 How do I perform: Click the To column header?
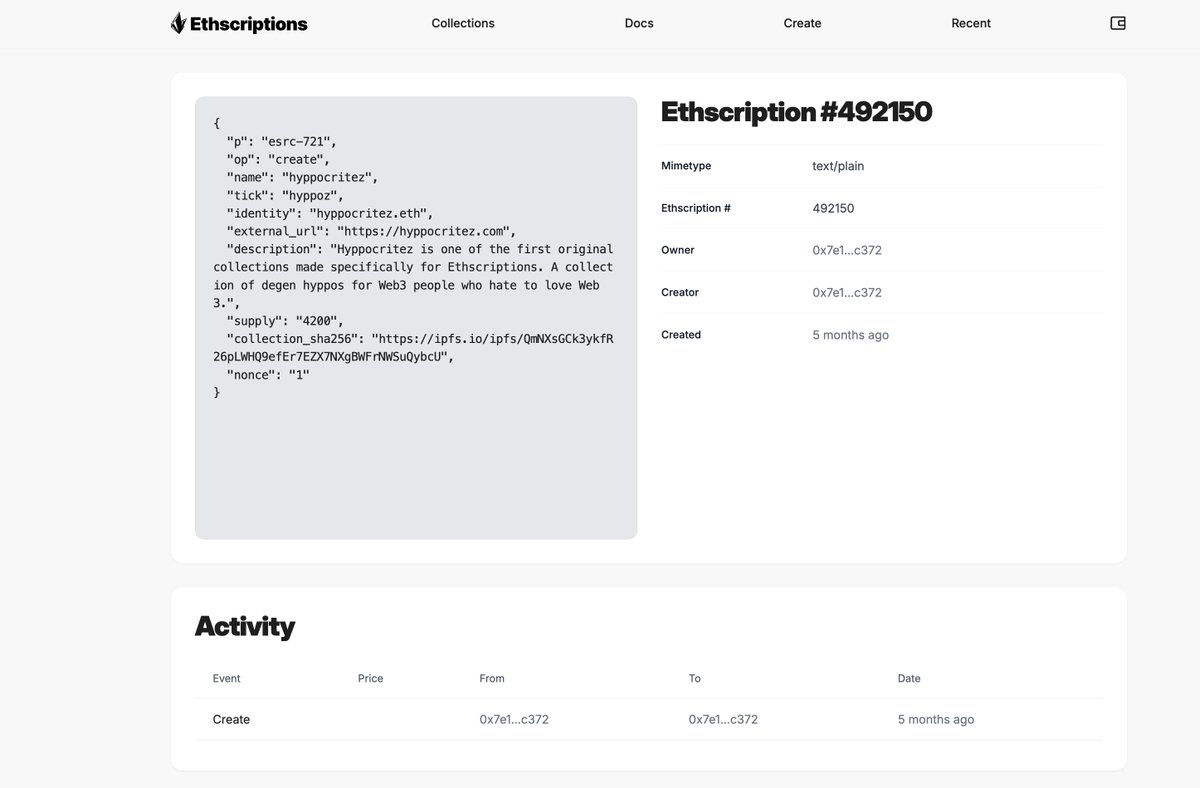(694, 678)
